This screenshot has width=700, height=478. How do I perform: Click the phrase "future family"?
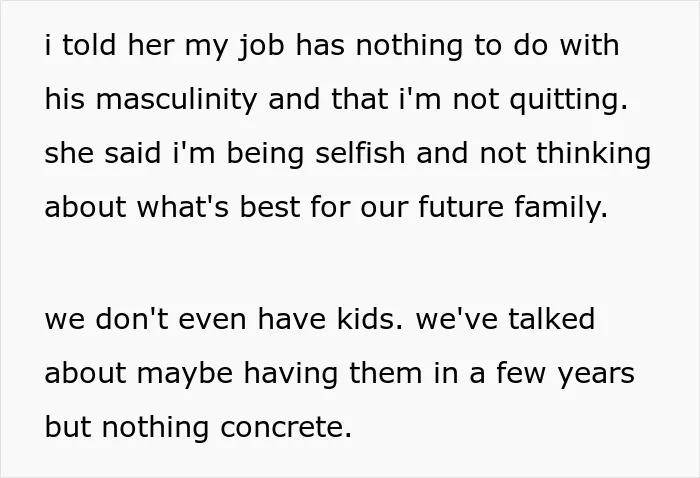[513, 207]
